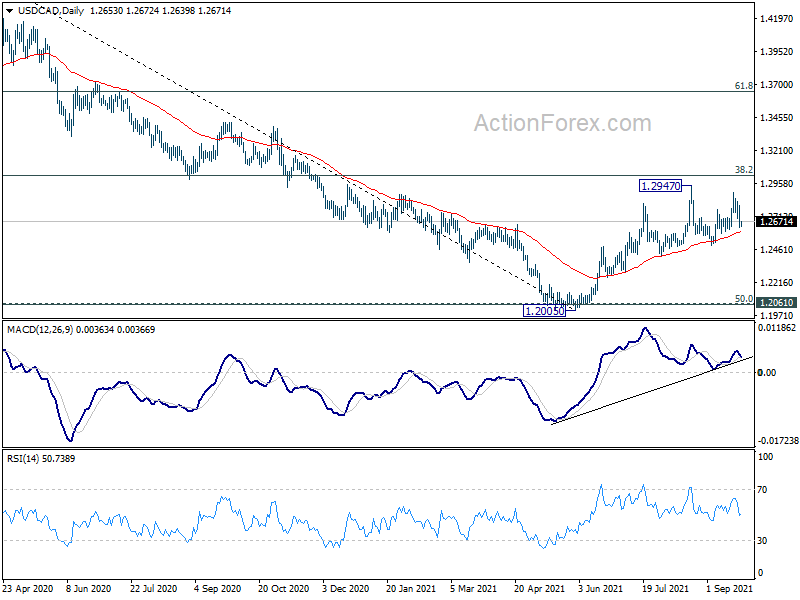Screen dimensions: 800x600
Task: Click the 1.41970 value on the price axis
Action: tap(776, 19)
